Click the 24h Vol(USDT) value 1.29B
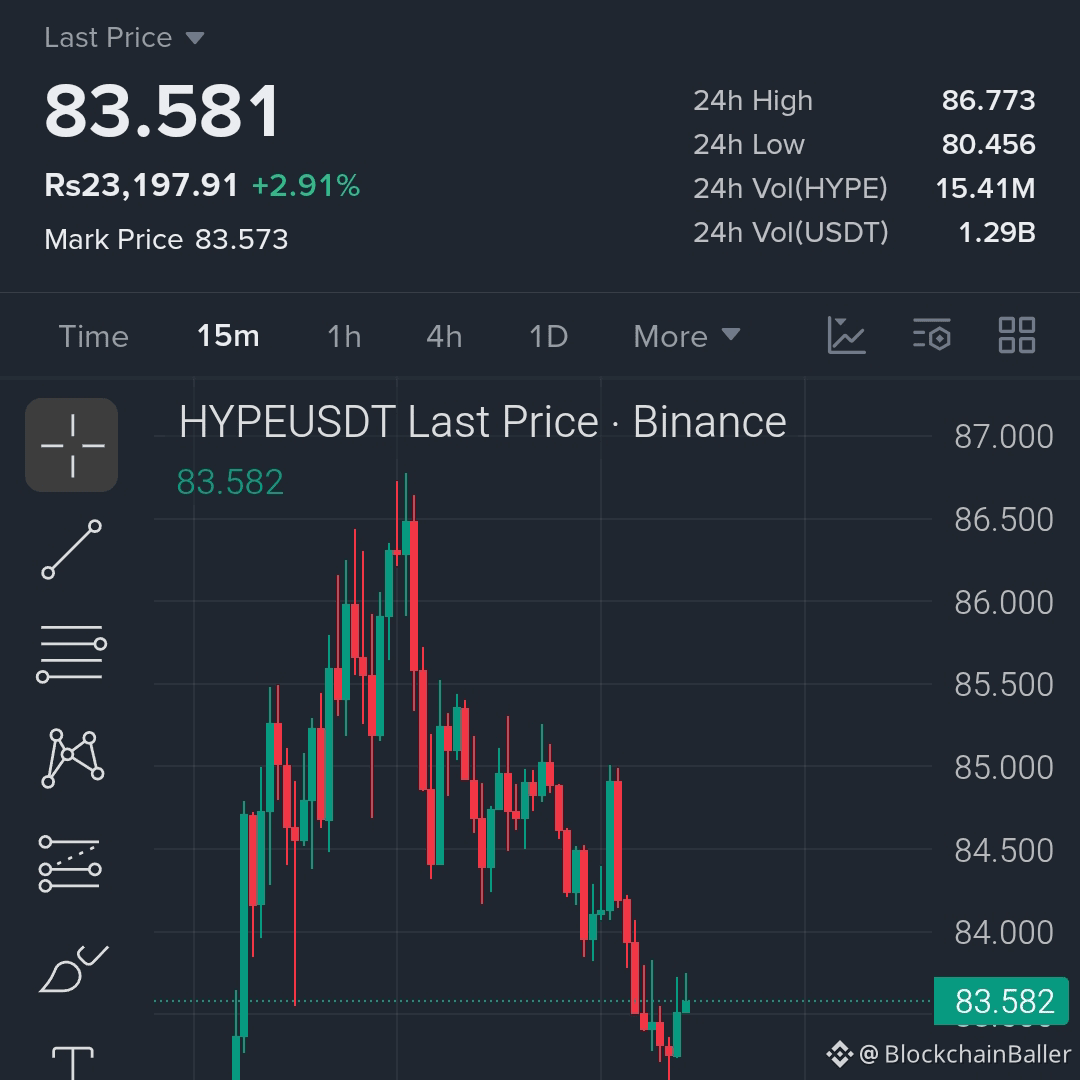Image resolution: width=1080 pixels, height=1080 pixels. click(997, 232)
